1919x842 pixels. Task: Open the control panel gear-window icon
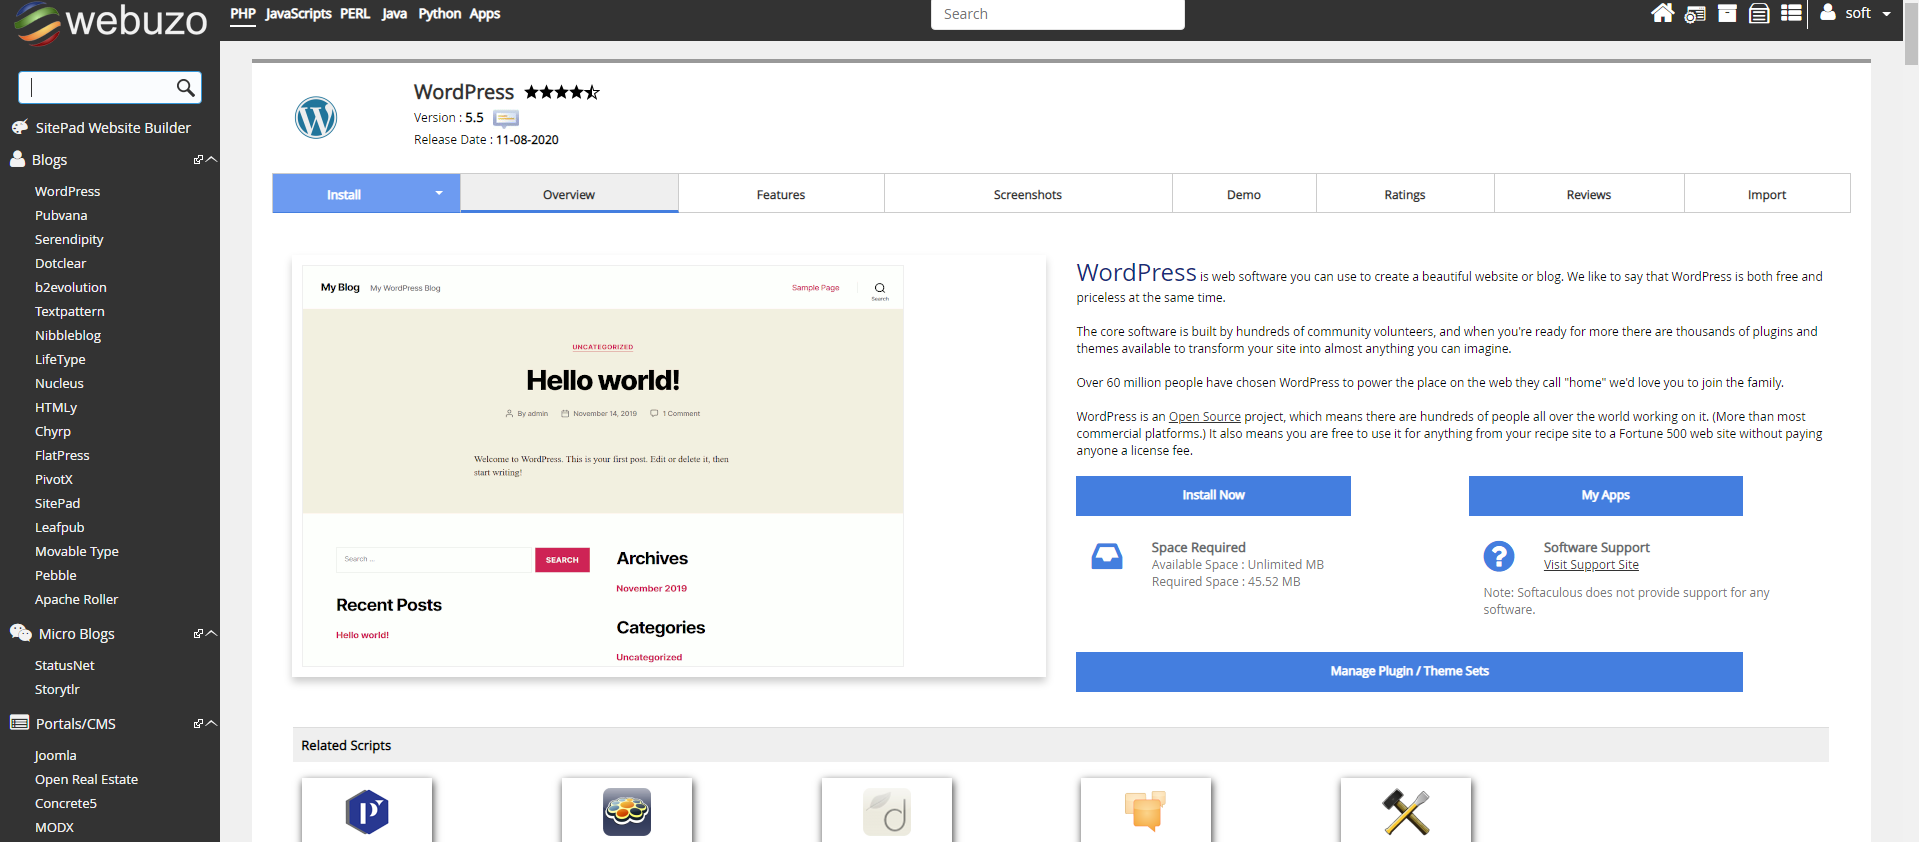click(x=1695, y=14)
